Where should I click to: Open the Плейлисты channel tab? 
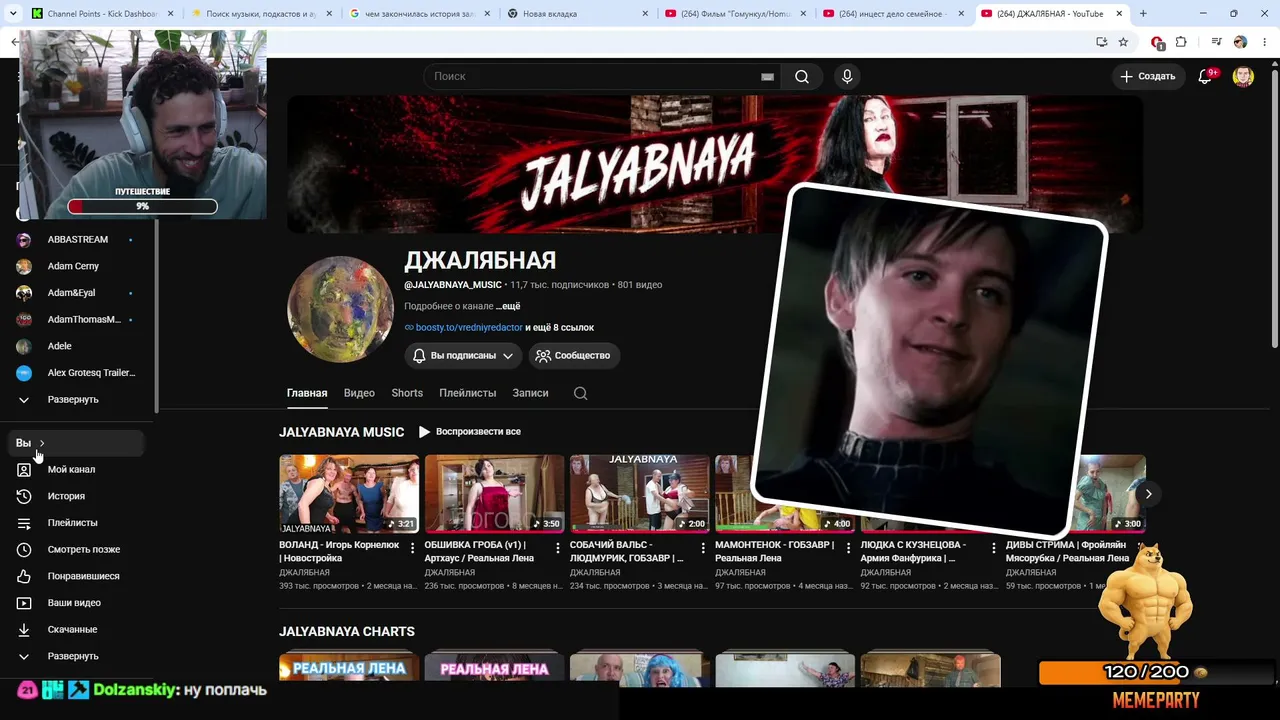click(467, 393)
